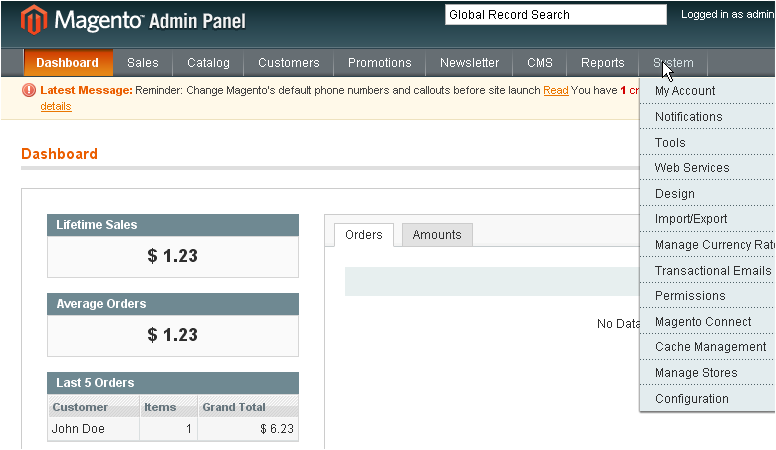Follow the details link under Latest Message

point(56,106)
